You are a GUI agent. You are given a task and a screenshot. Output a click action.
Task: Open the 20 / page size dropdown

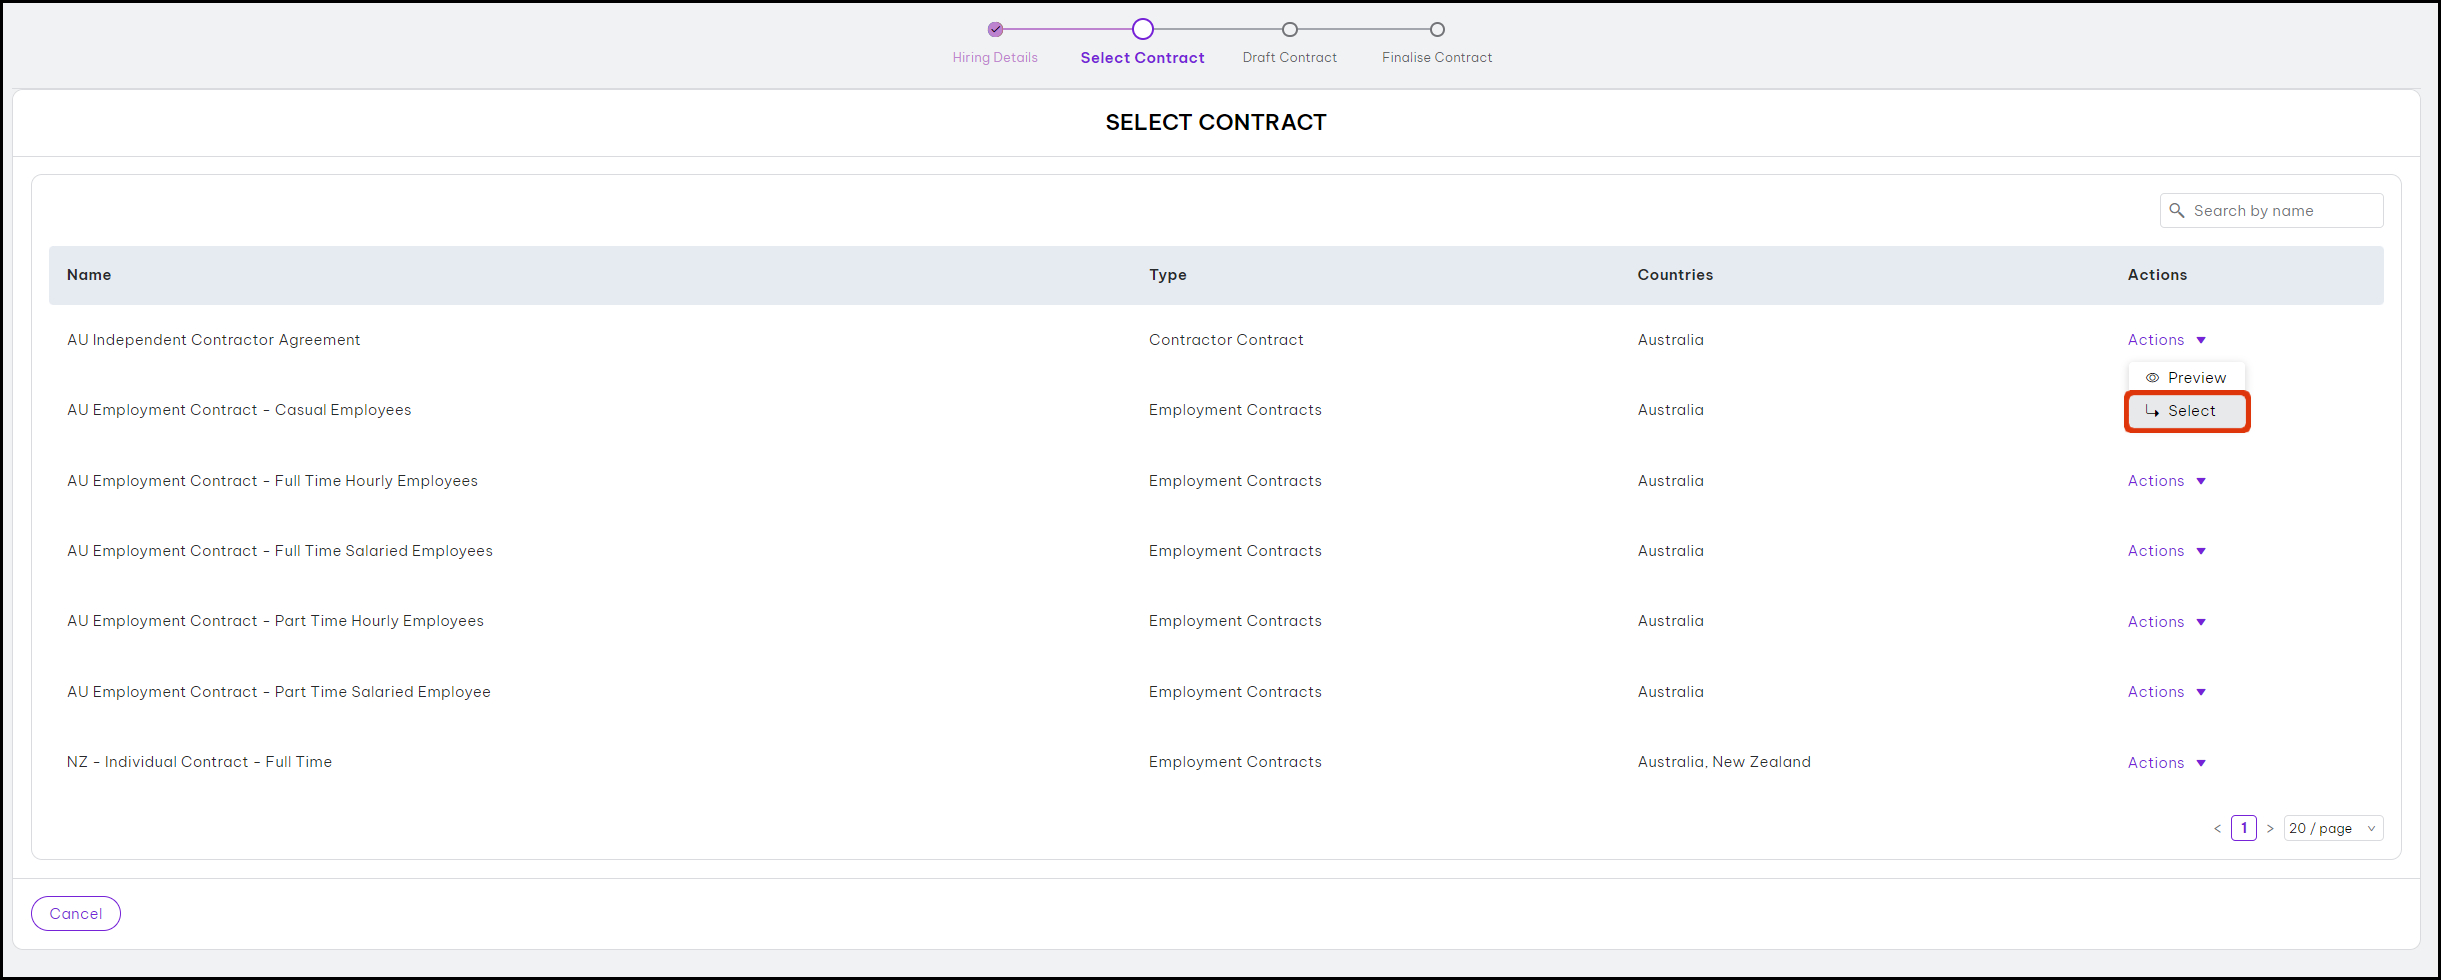point(2333,828)
